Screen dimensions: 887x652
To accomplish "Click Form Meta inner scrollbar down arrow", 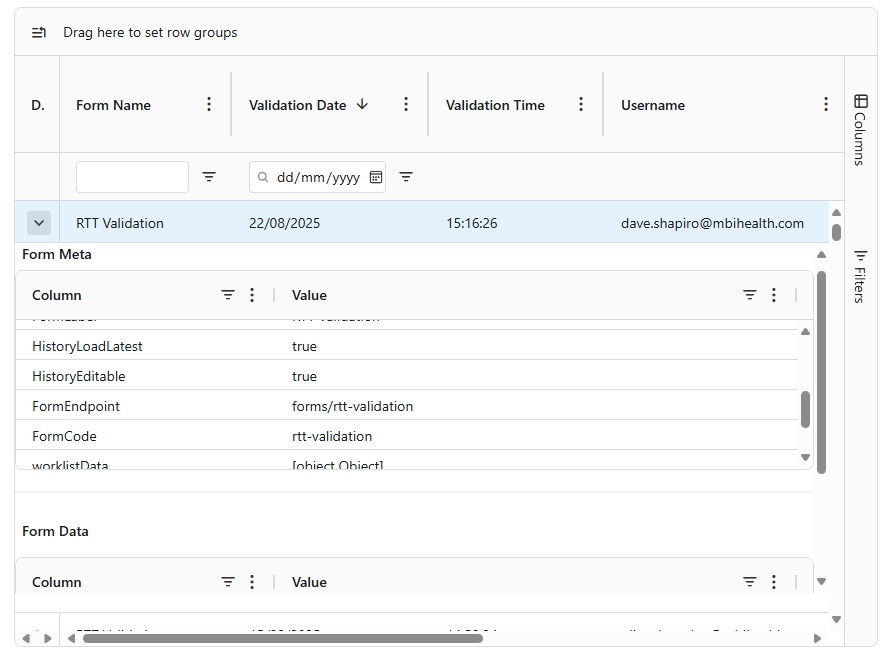I will point(806,457).
